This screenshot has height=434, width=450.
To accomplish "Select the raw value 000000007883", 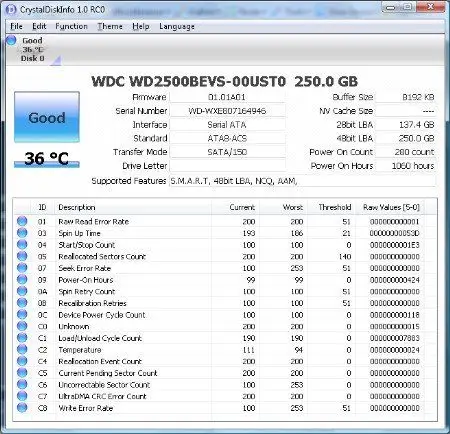I will (394, 338).
